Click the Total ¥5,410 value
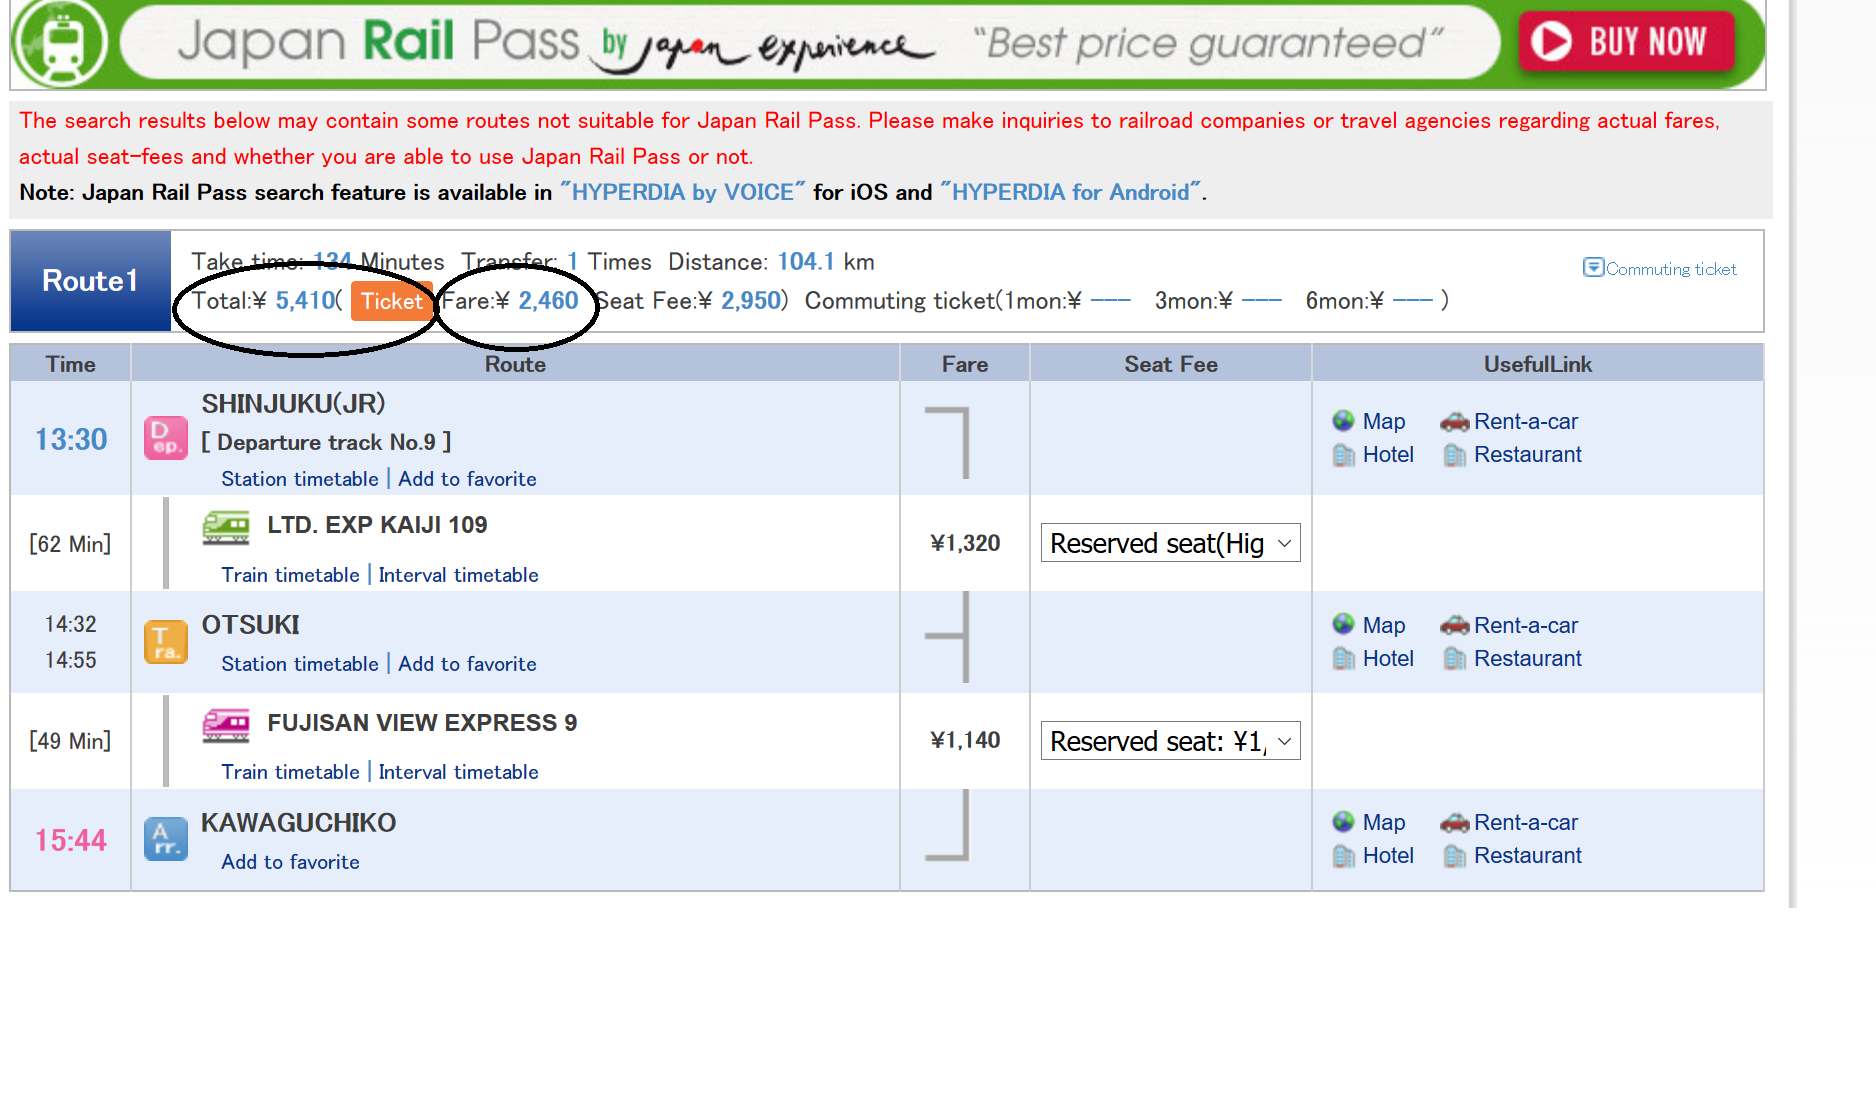This screenshot has height=1094, width=1876. point(305,301)
